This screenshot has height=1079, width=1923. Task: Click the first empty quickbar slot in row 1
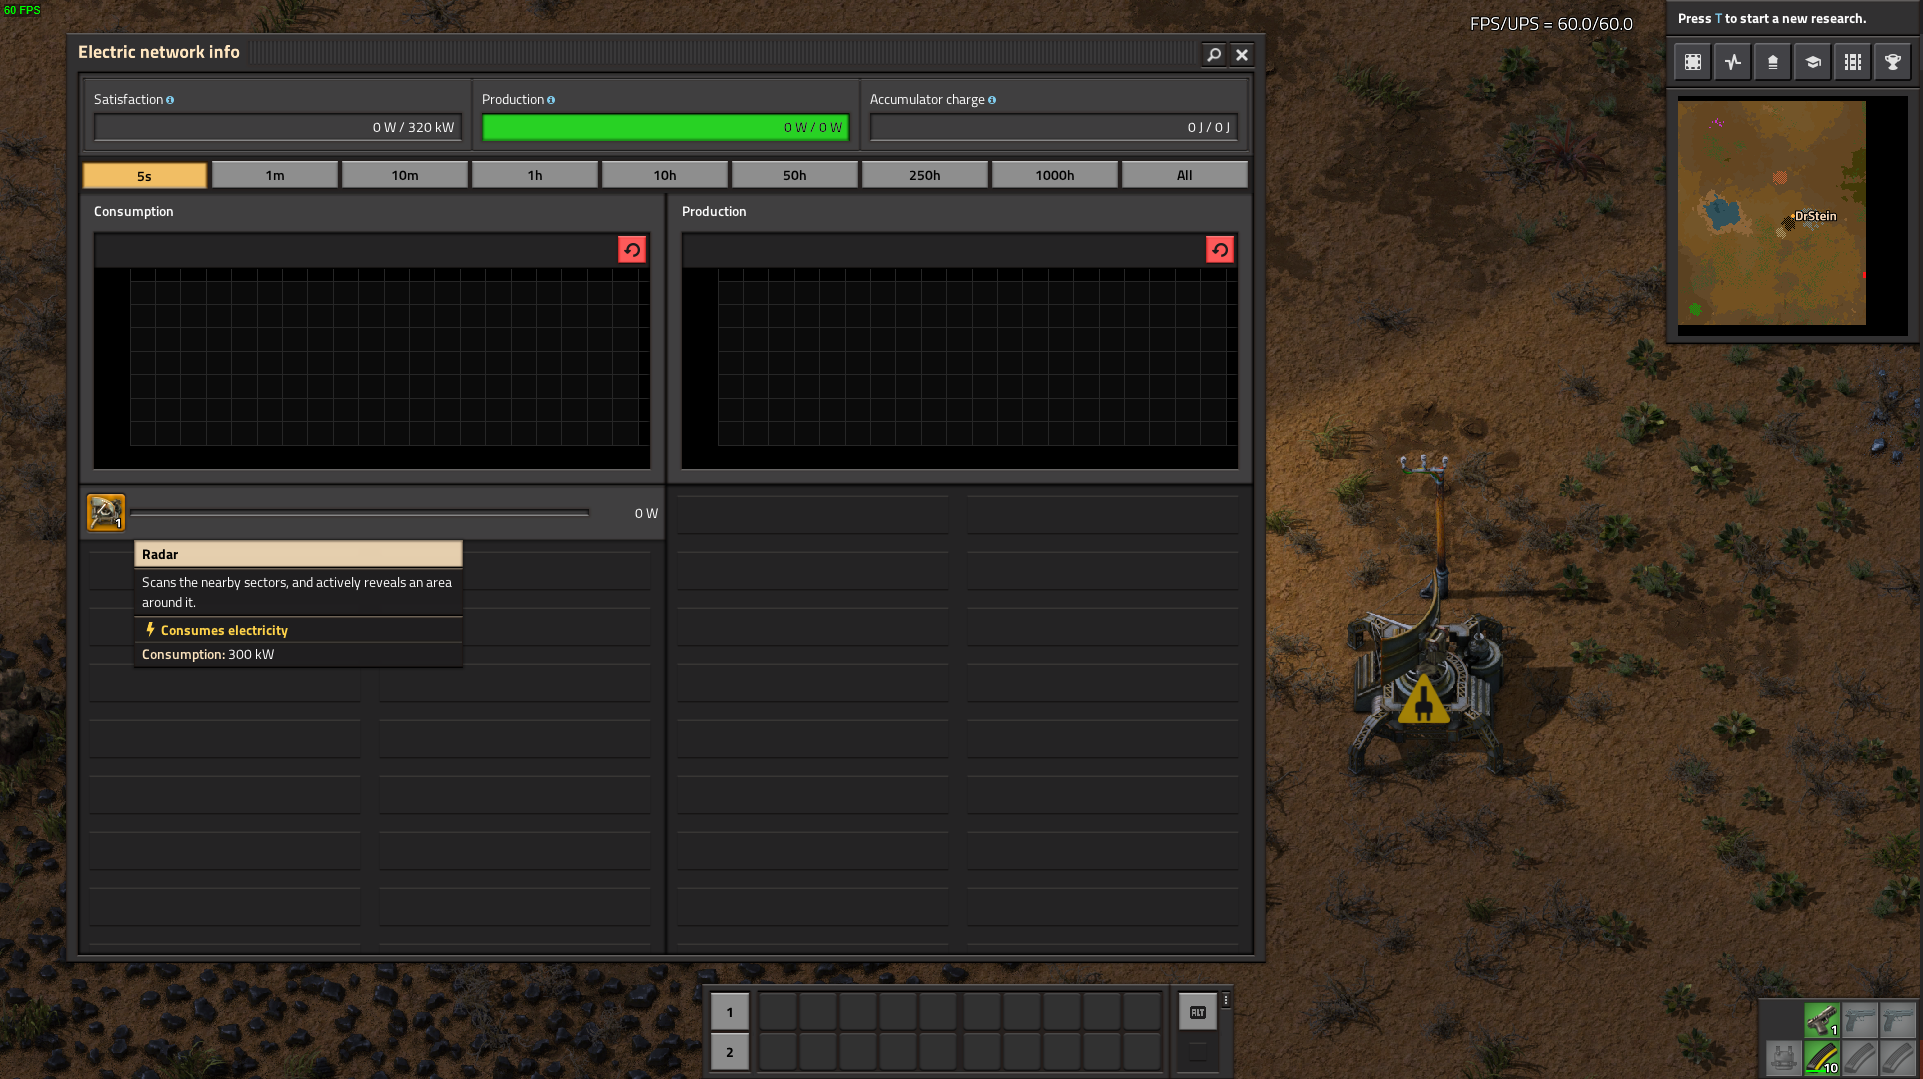778,1012
